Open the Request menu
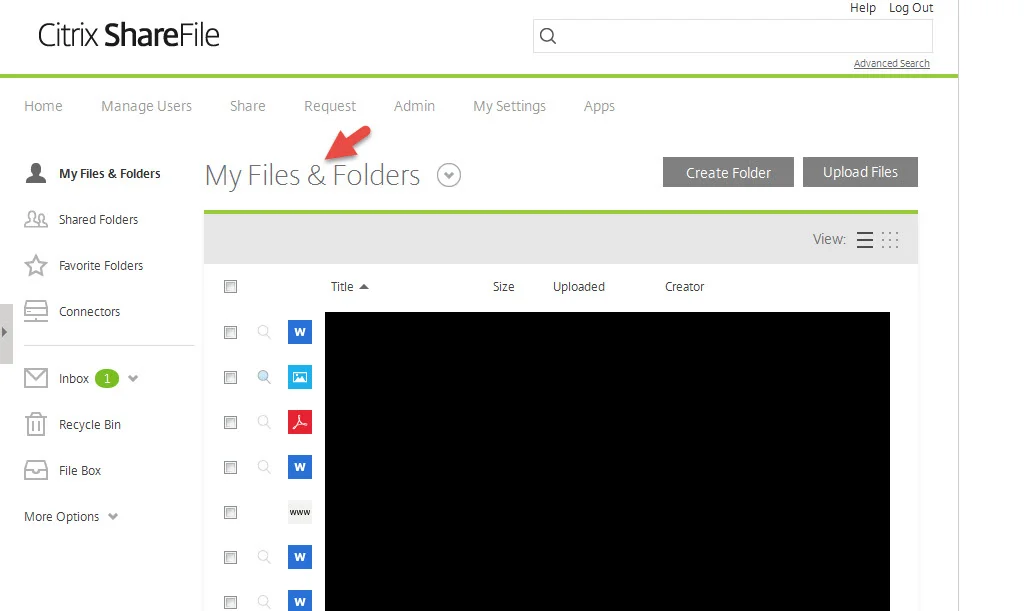Viewport: 1024px width, 611px height. [x=330, y=106]
